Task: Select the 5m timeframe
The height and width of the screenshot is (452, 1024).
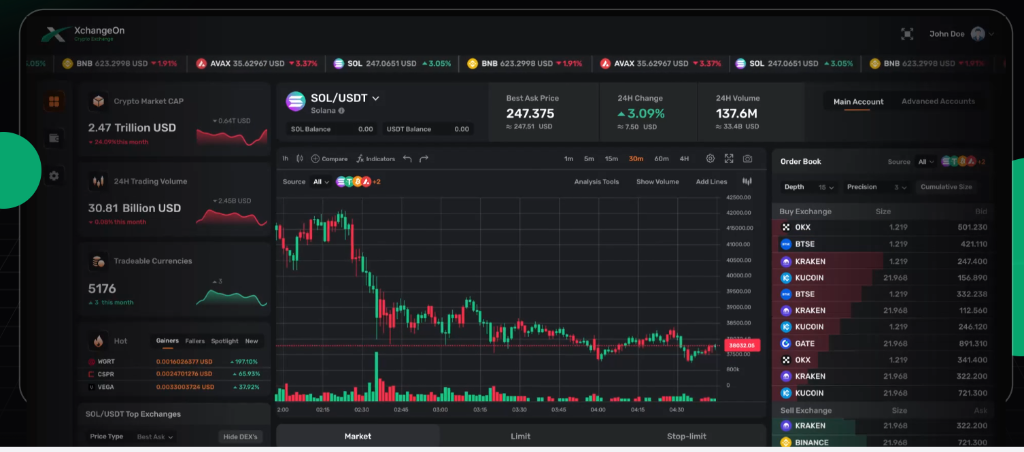Action: pyautogui.click(x=589, y=159)
